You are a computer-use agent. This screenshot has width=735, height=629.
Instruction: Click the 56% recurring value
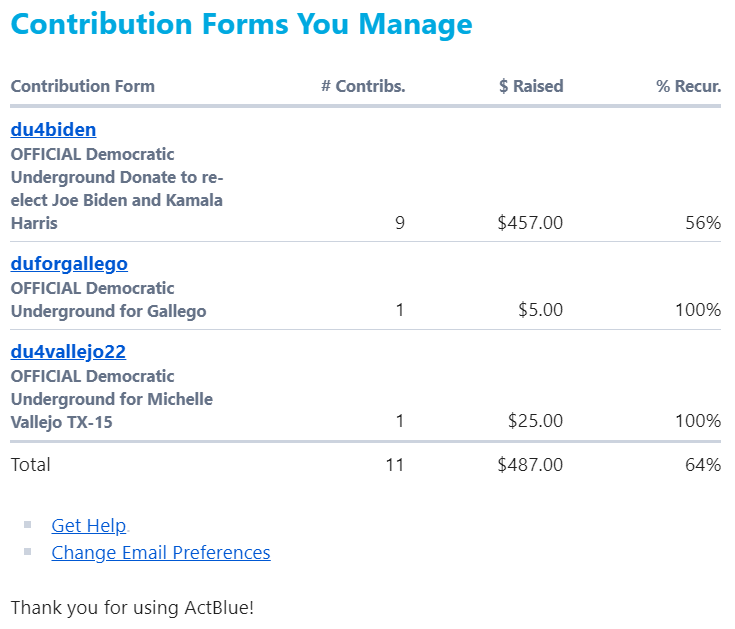(702, 223)
